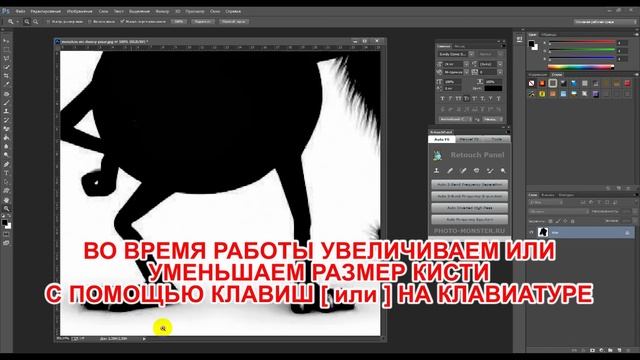The width and height of the screenshot is (640, 360).
Task: Click the healing brush icon in Retouch Panel
Action: (x=450, y=171)
